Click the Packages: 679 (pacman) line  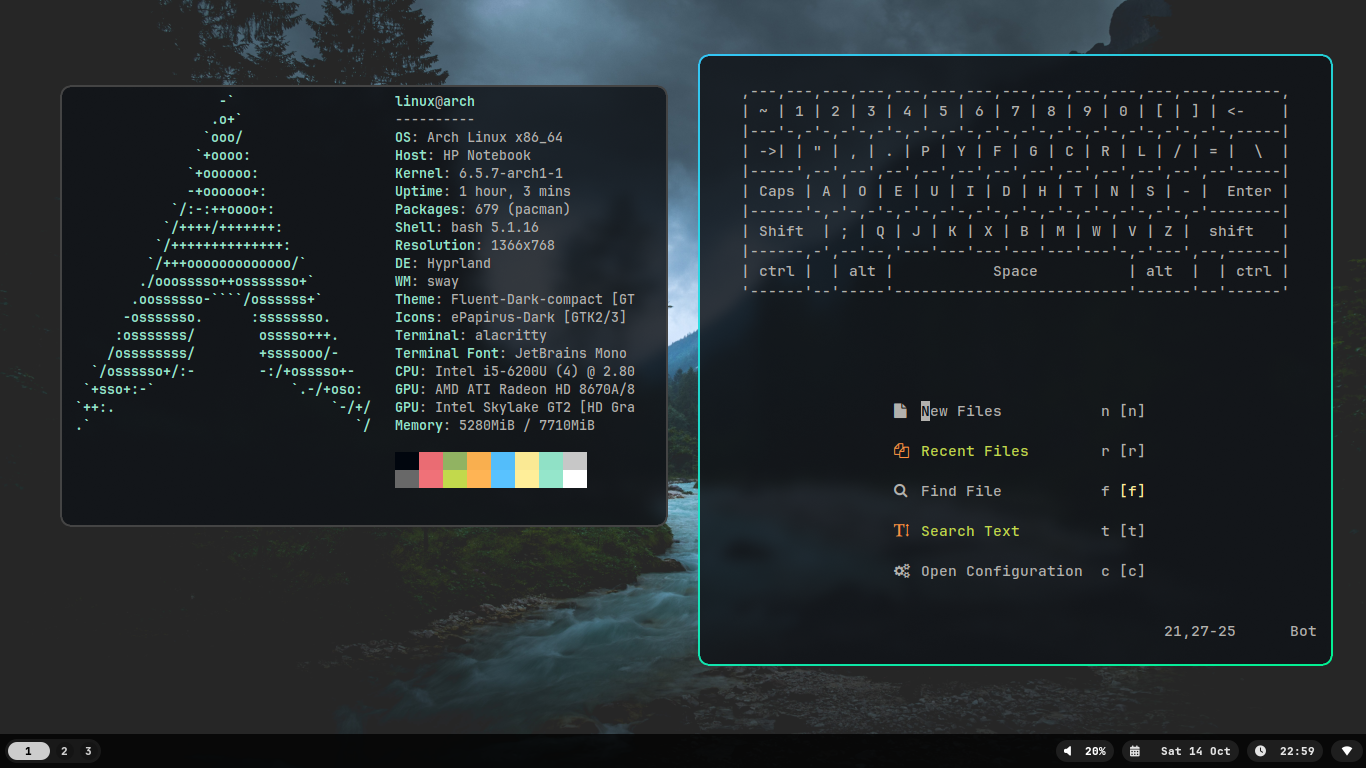[x=483, y=209]
